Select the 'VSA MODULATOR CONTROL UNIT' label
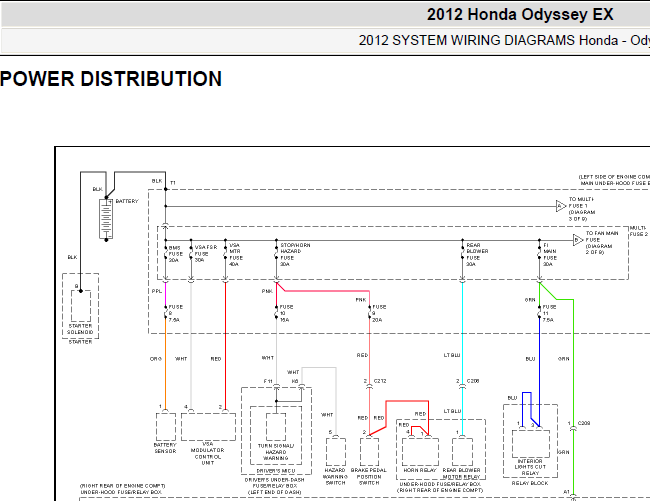 click(208, 453)
